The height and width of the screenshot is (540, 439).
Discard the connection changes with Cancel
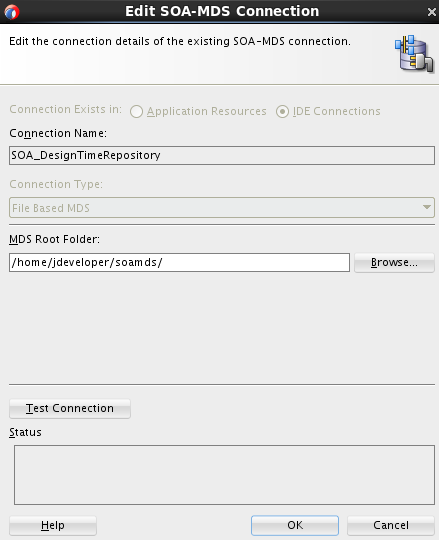(x=391, y=526)
